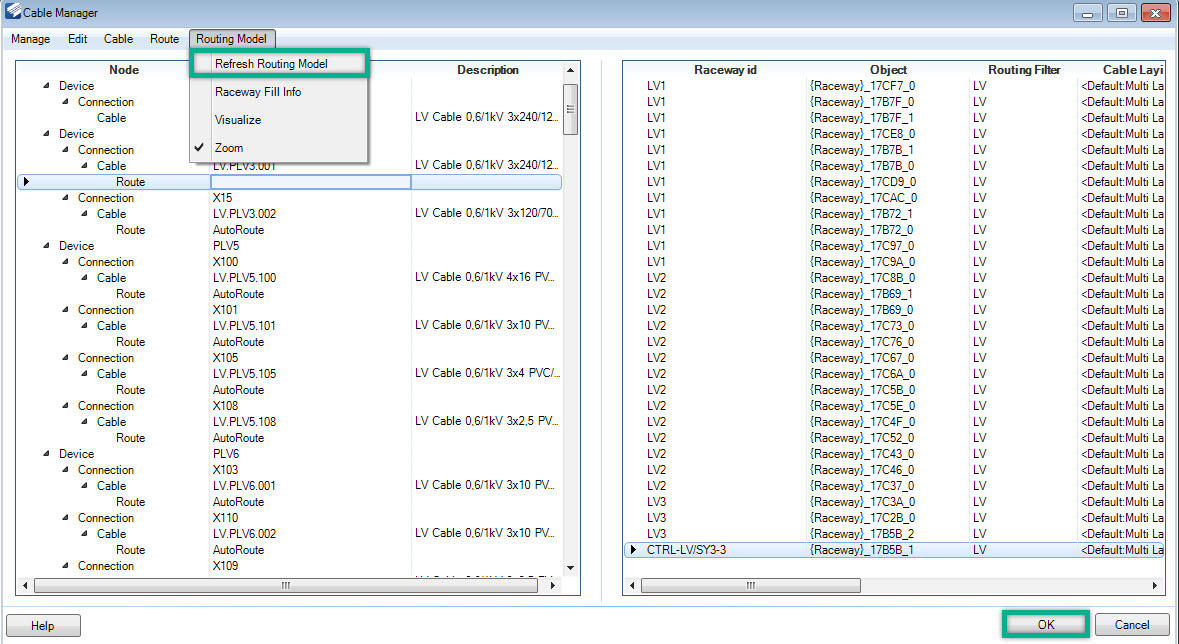1179x644 pixels.
Task: Click the empty Route value input cell
Action: tap(311, 182)
